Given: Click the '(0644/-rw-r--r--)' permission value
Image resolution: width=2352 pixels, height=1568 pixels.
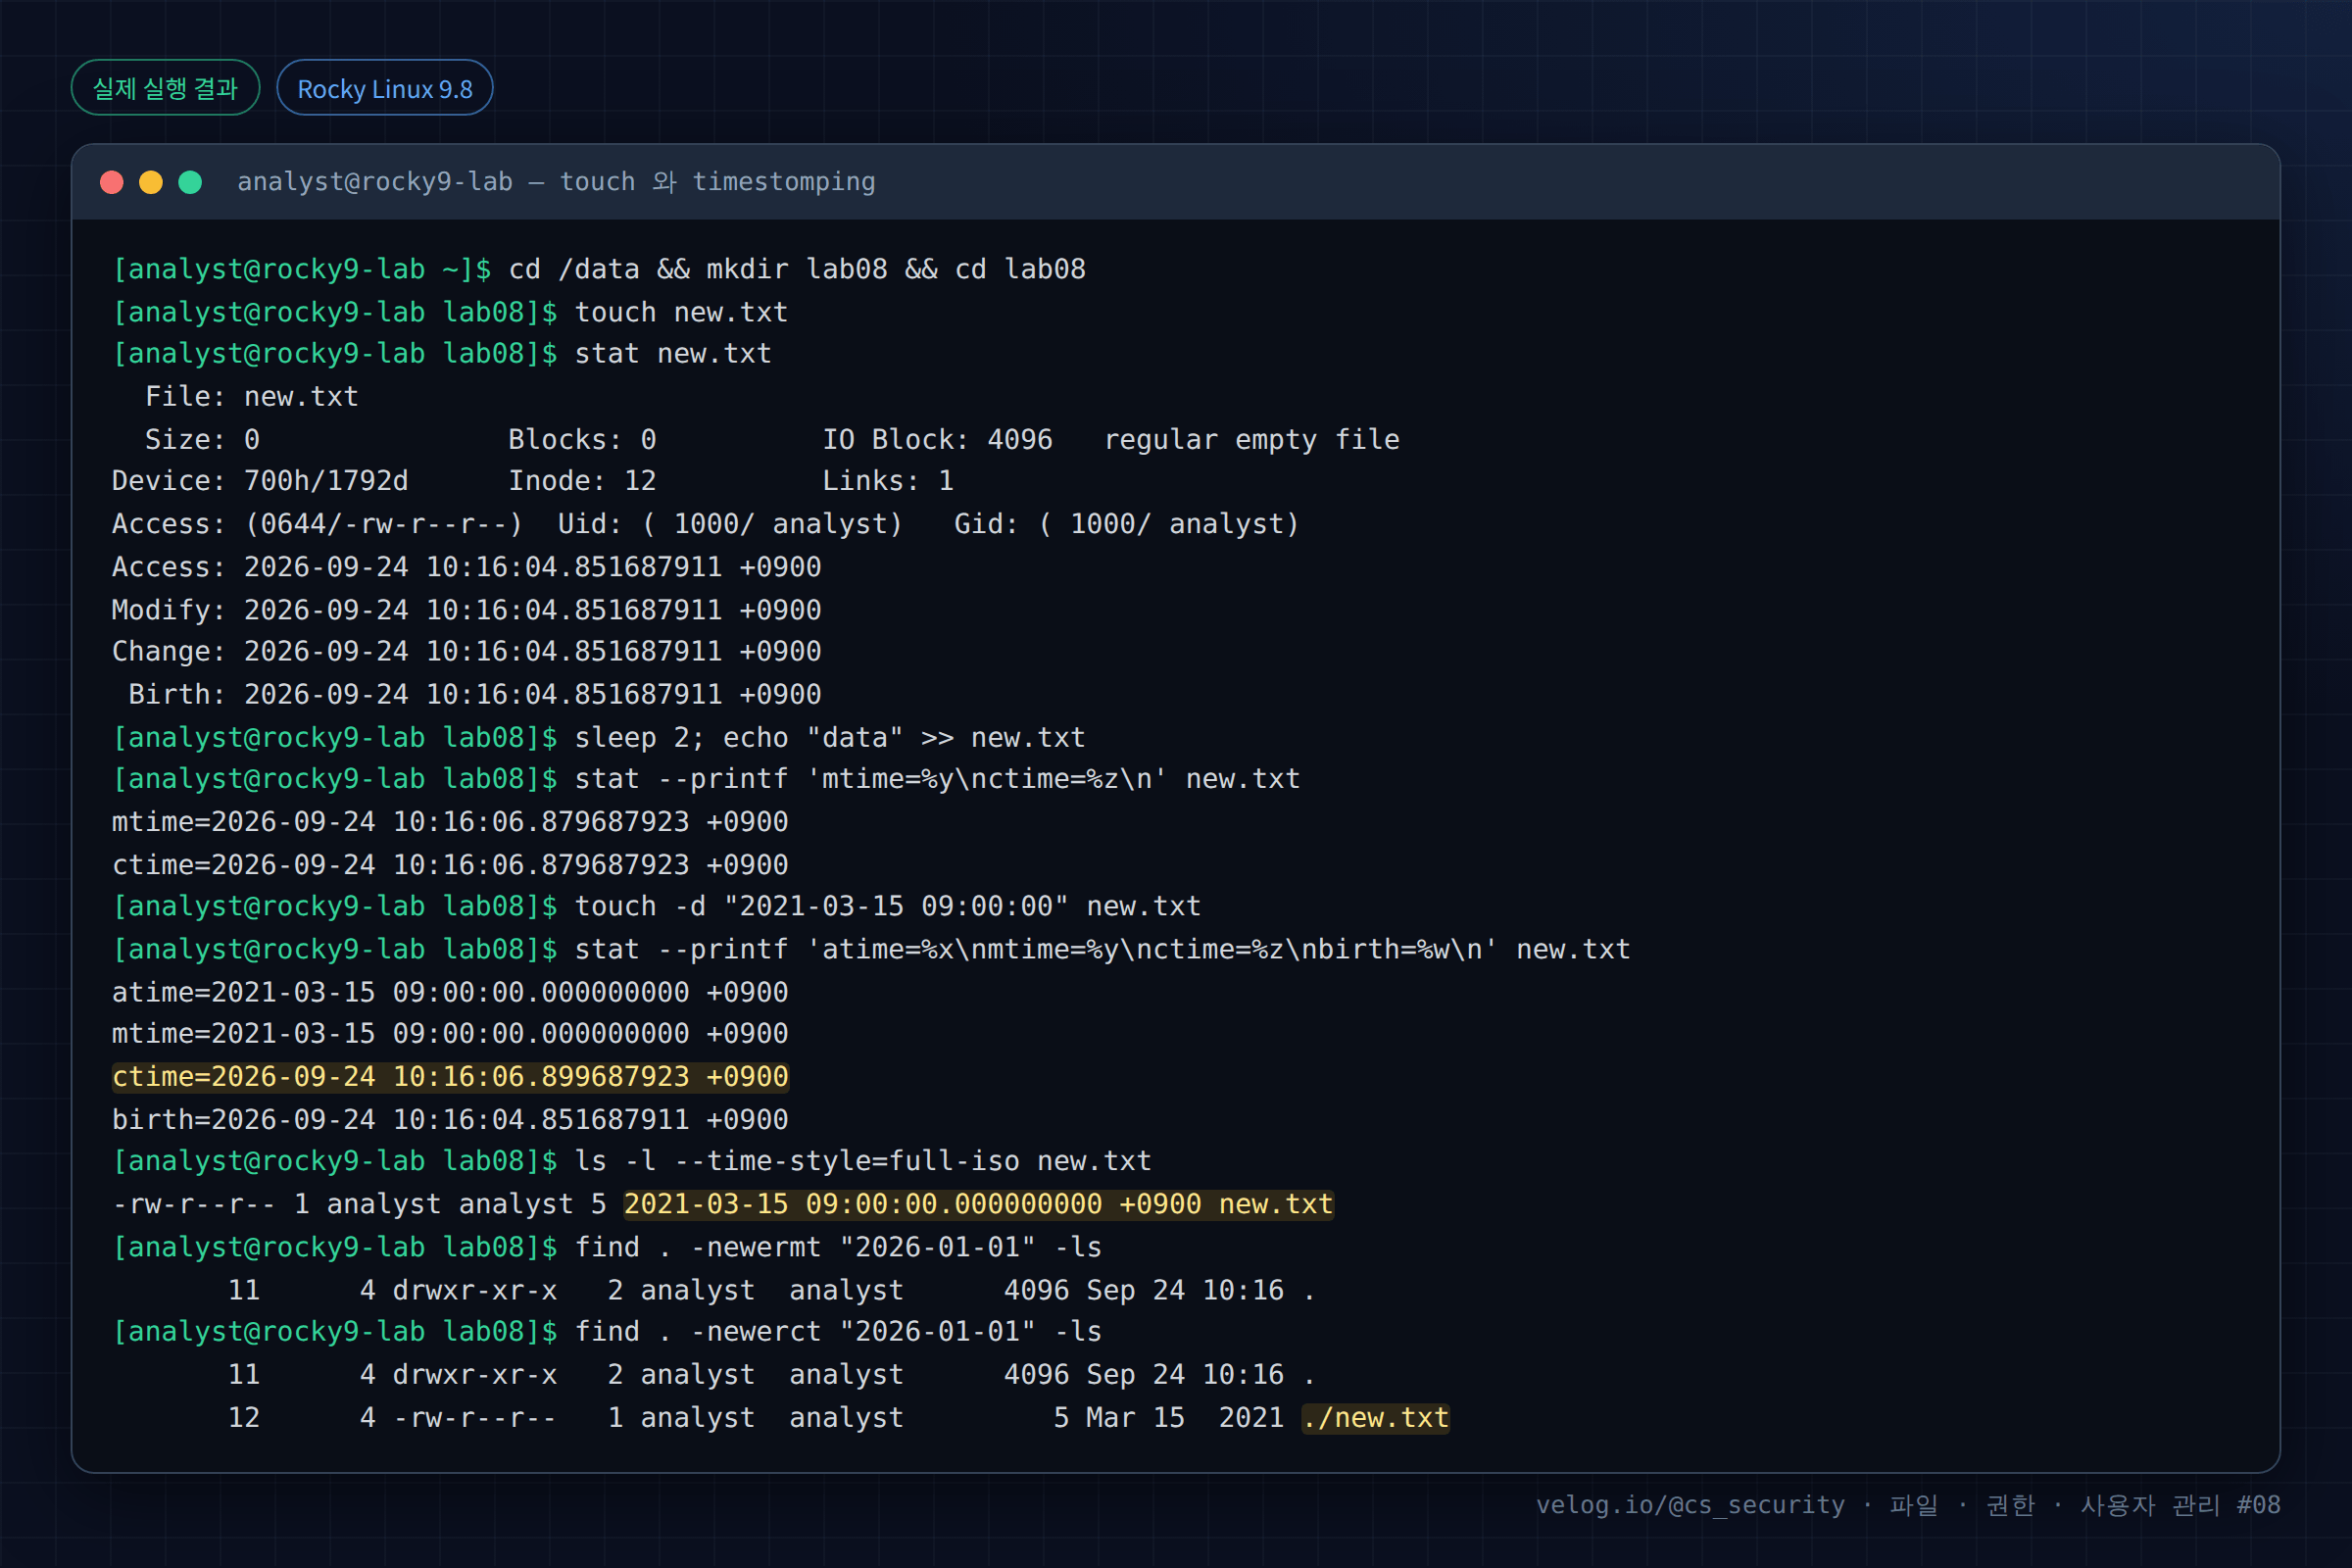Looking at the screenshot, I should [384, 524].
